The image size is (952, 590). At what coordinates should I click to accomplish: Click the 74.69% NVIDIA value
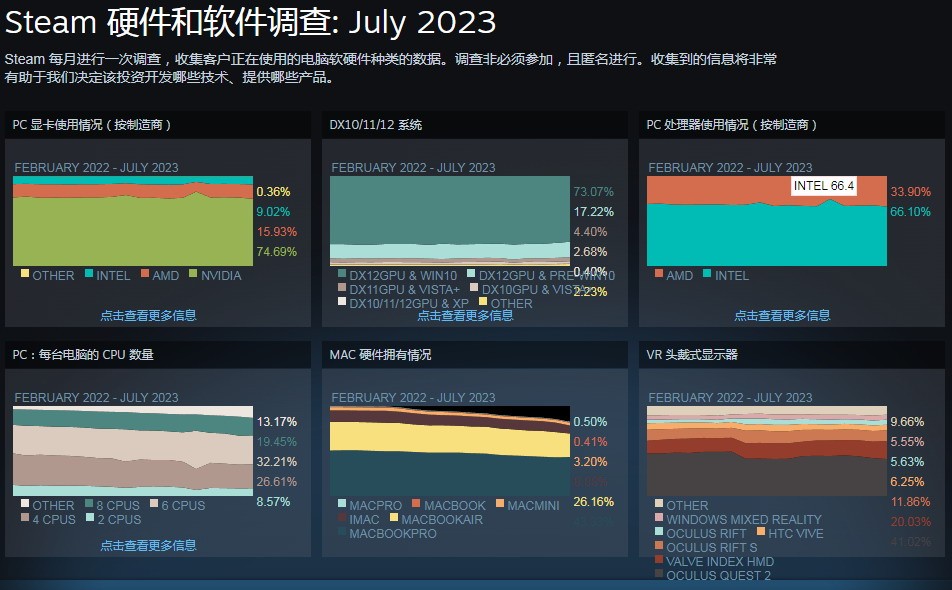(x=277, y=251)
